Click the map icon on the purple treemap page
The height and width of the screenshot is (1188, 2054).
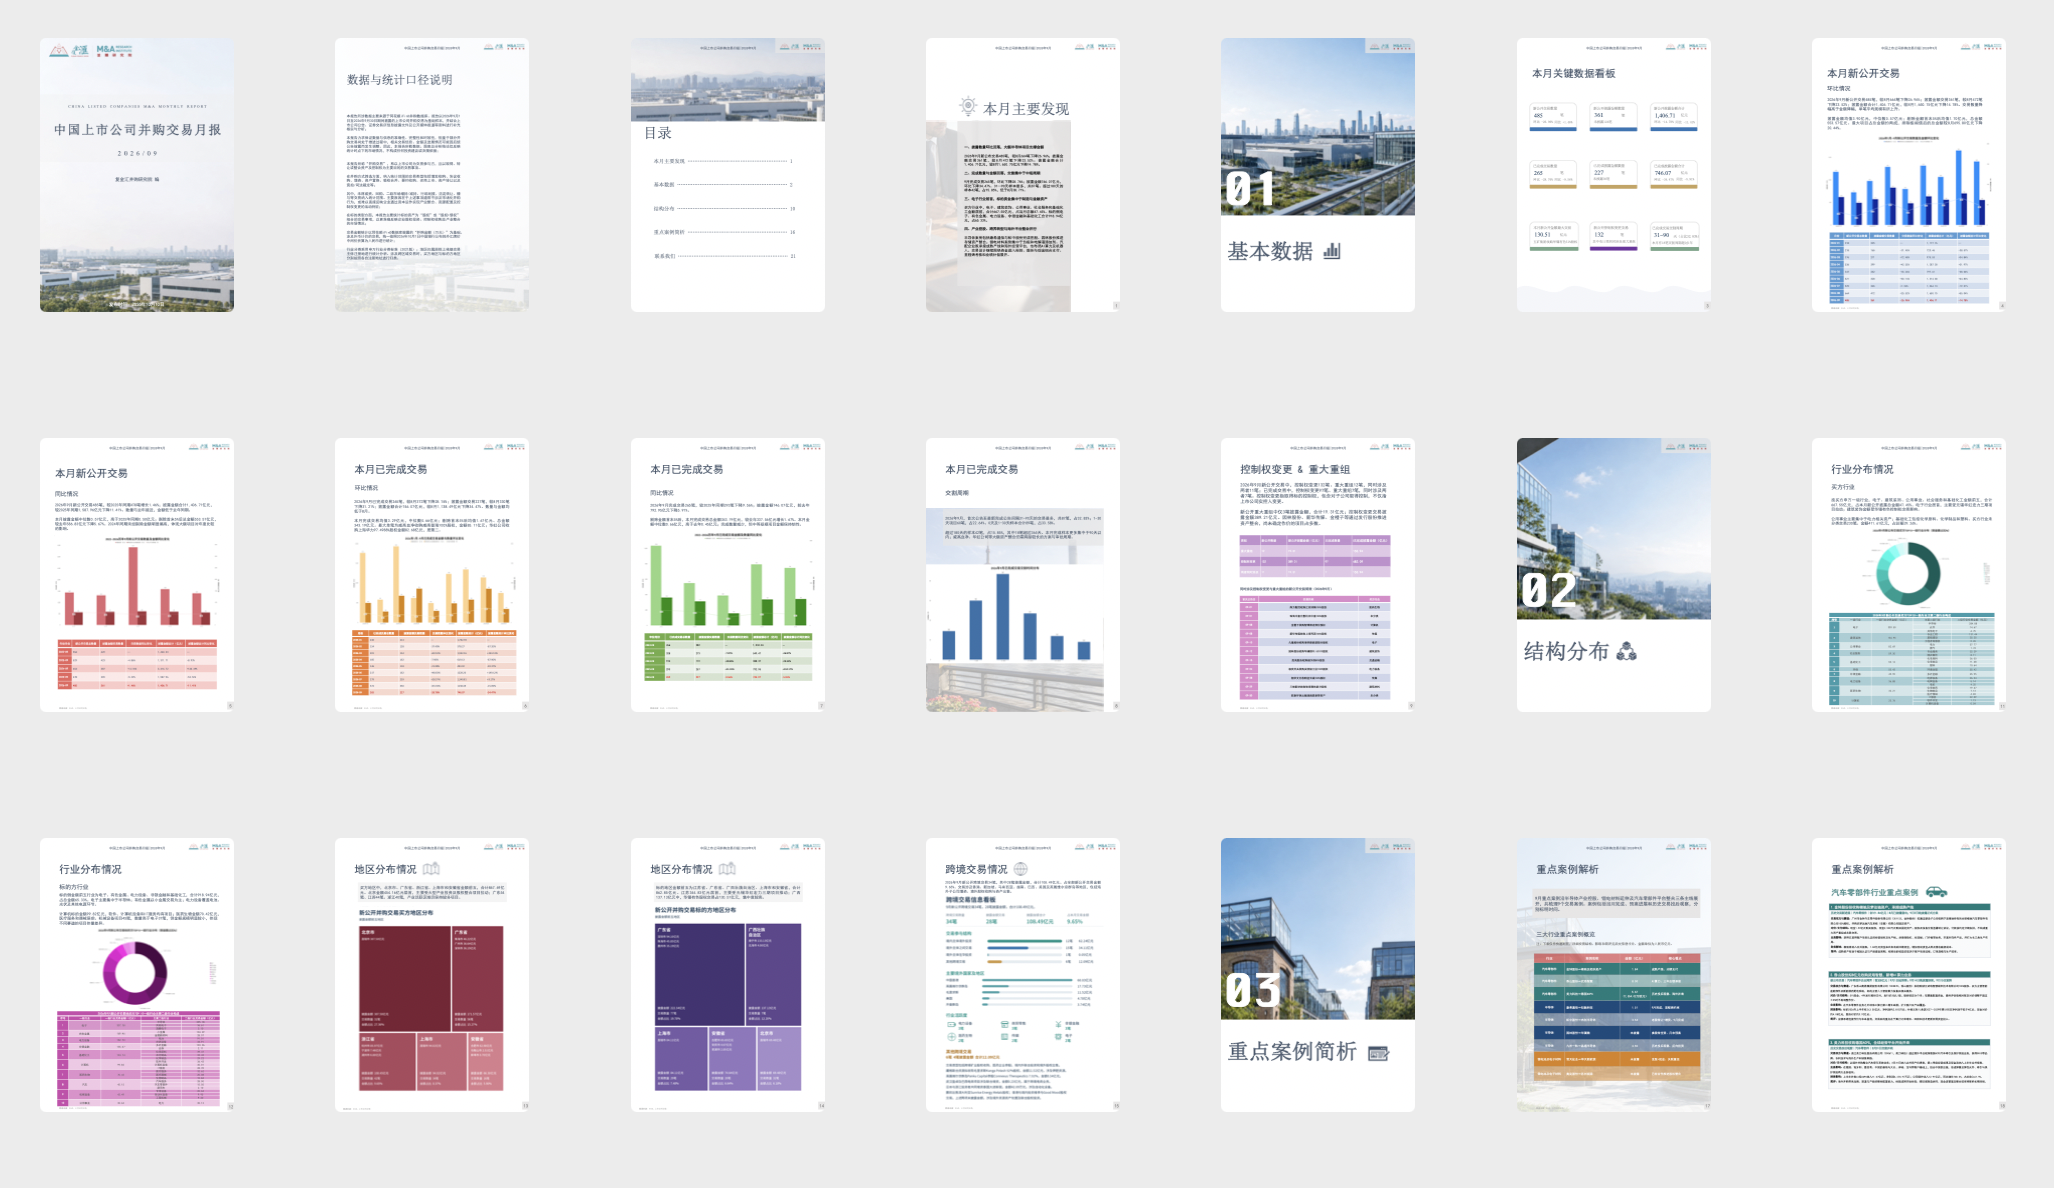click(x=727, y=869)
